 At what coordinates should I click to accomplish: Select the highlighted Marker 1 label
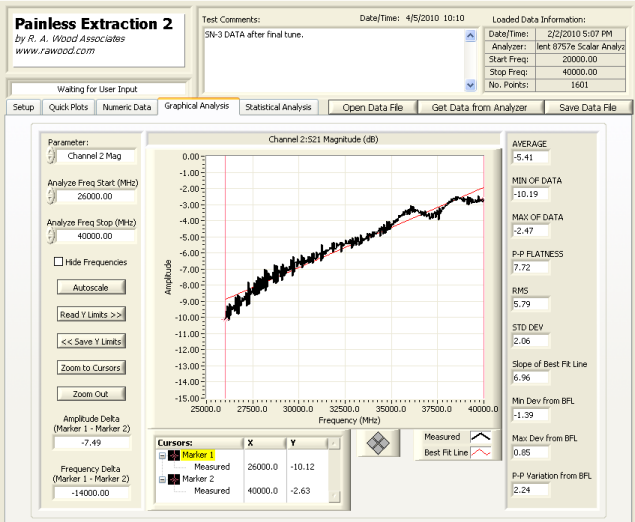(x=198, y=455)
